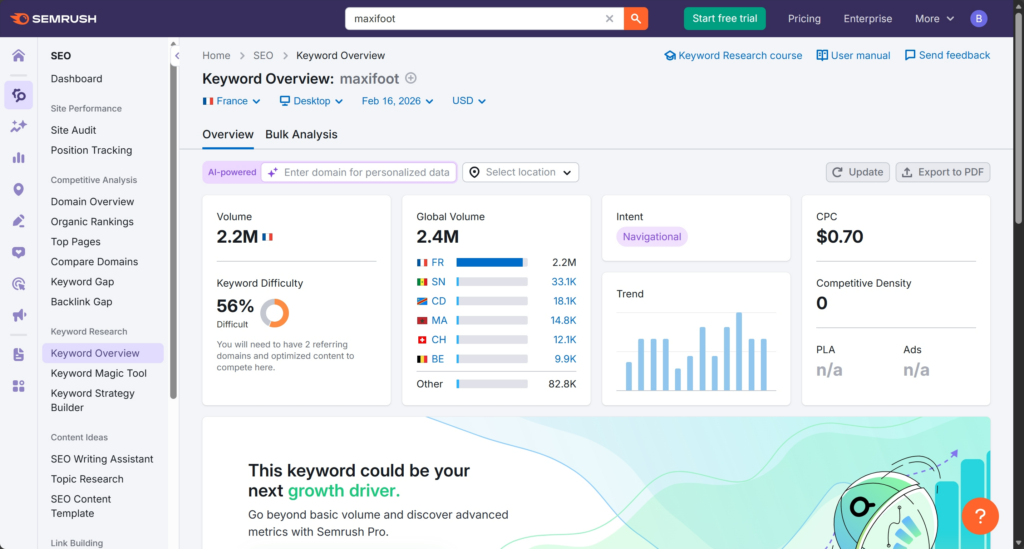Screen dimensions: 1024x549
Task: Open Keyword Magic Tool in sidebar
Action: 99,373
